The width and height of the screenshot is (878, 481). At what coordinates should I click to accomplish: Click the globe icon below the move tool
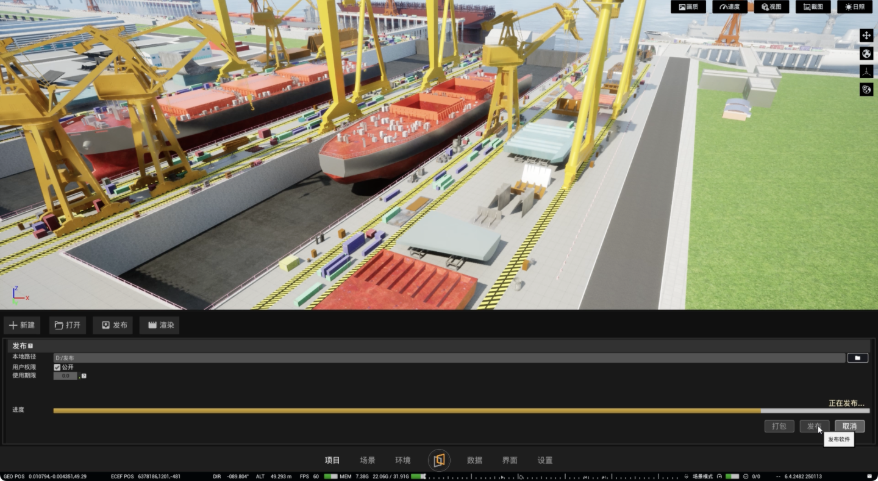coord(866,54)
